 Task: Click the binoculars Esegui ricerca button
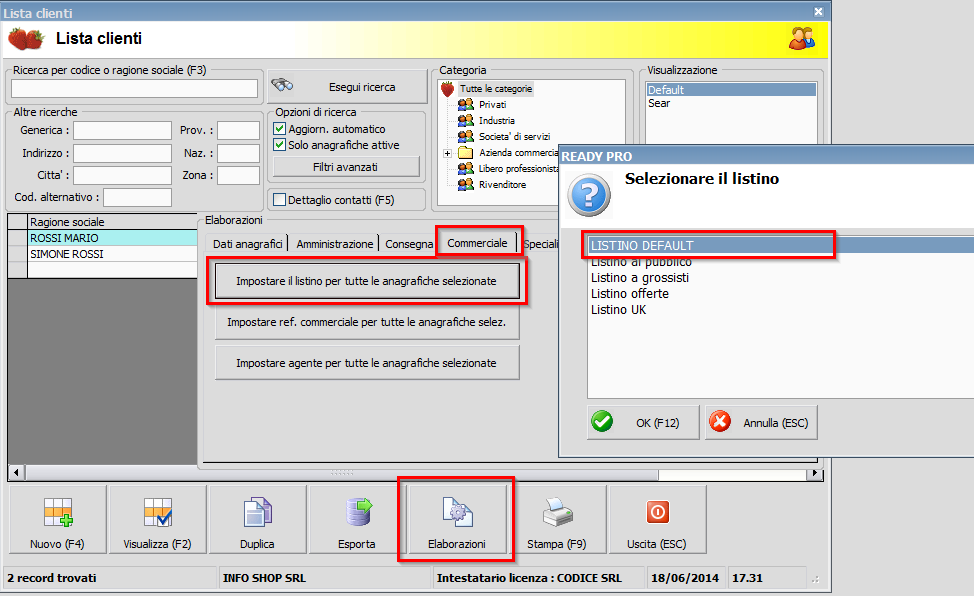point(347,87)
